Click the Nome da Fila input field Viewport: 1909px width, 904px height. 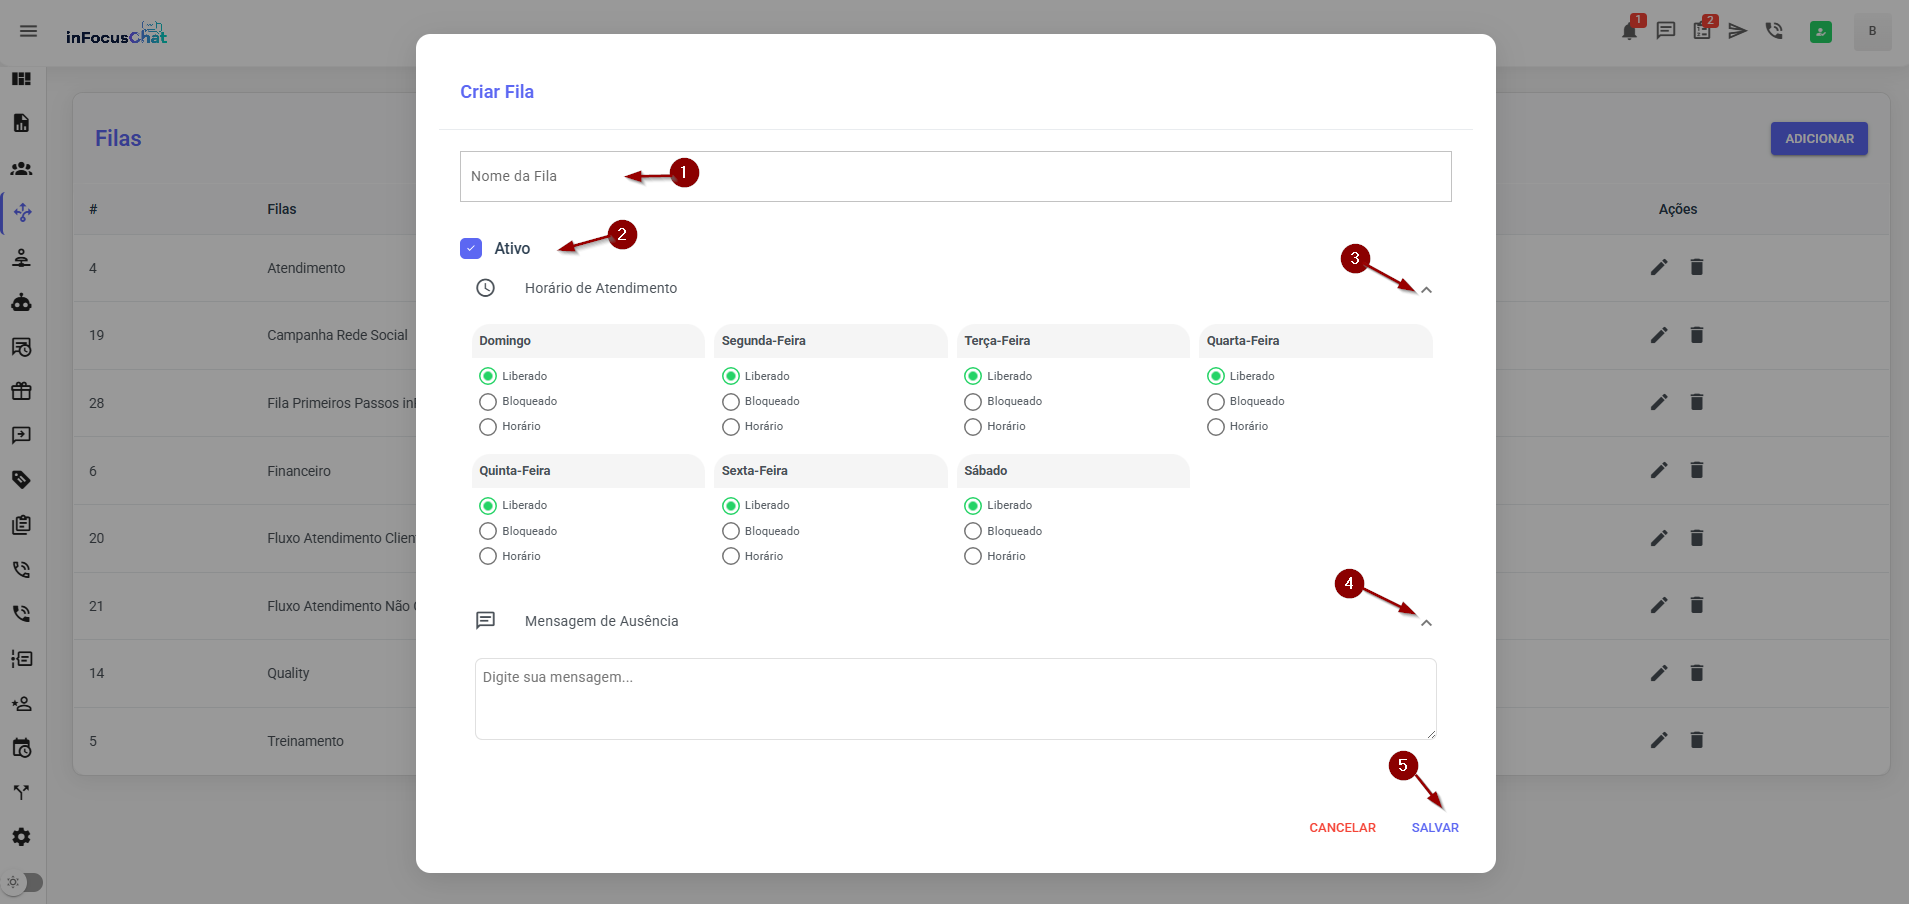[955, 177]
